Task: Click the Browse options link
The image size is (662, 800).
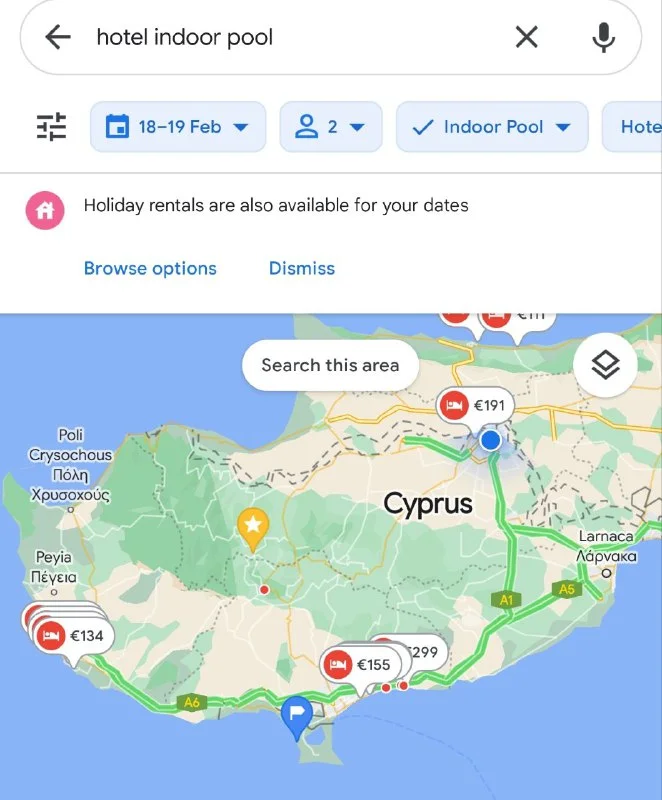Action: [150, 268]
